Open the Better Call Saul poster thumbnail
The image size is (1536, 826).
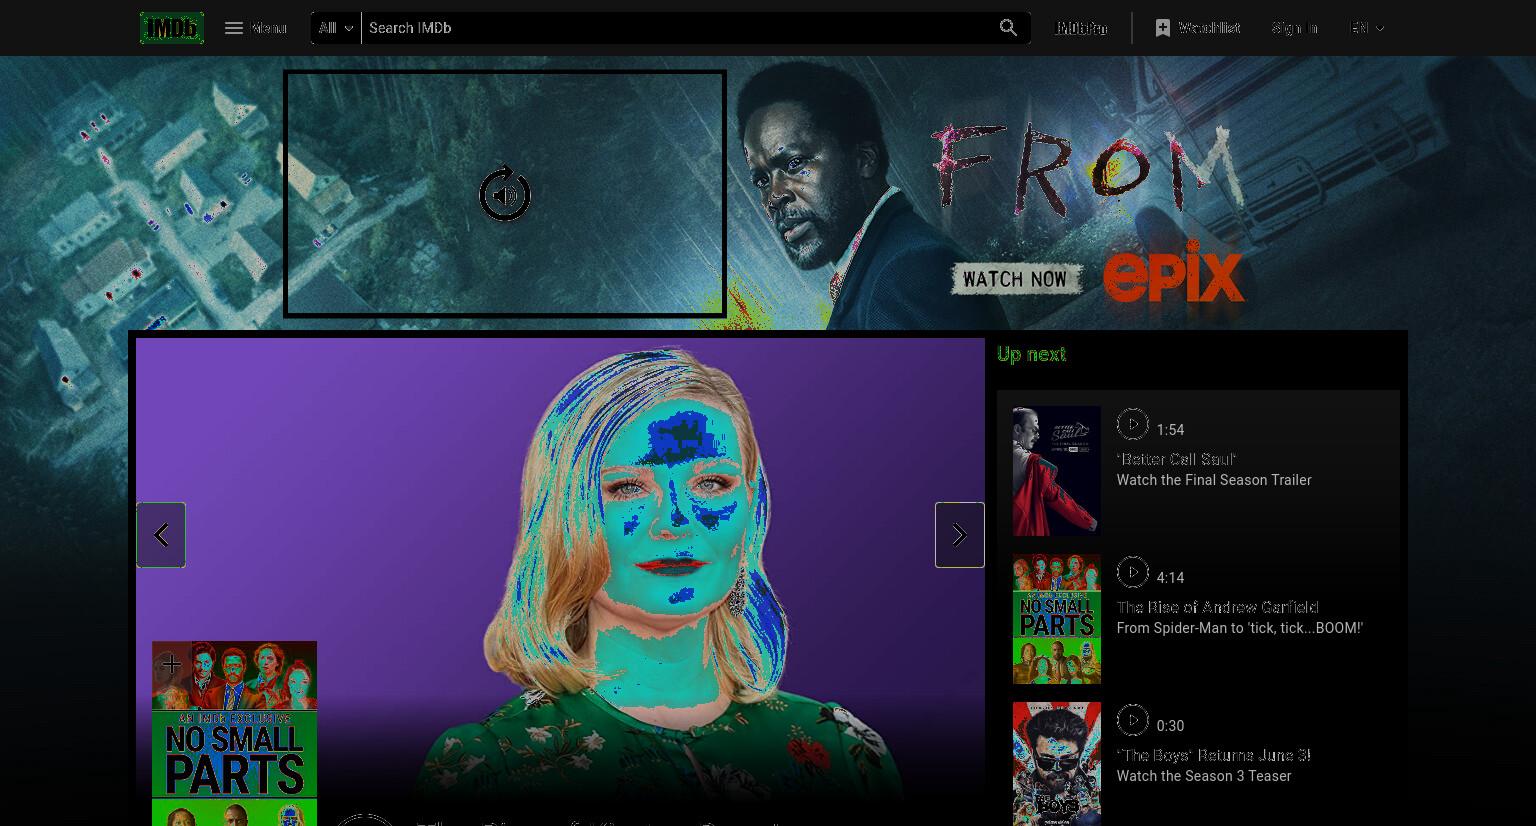point(1057,471)
